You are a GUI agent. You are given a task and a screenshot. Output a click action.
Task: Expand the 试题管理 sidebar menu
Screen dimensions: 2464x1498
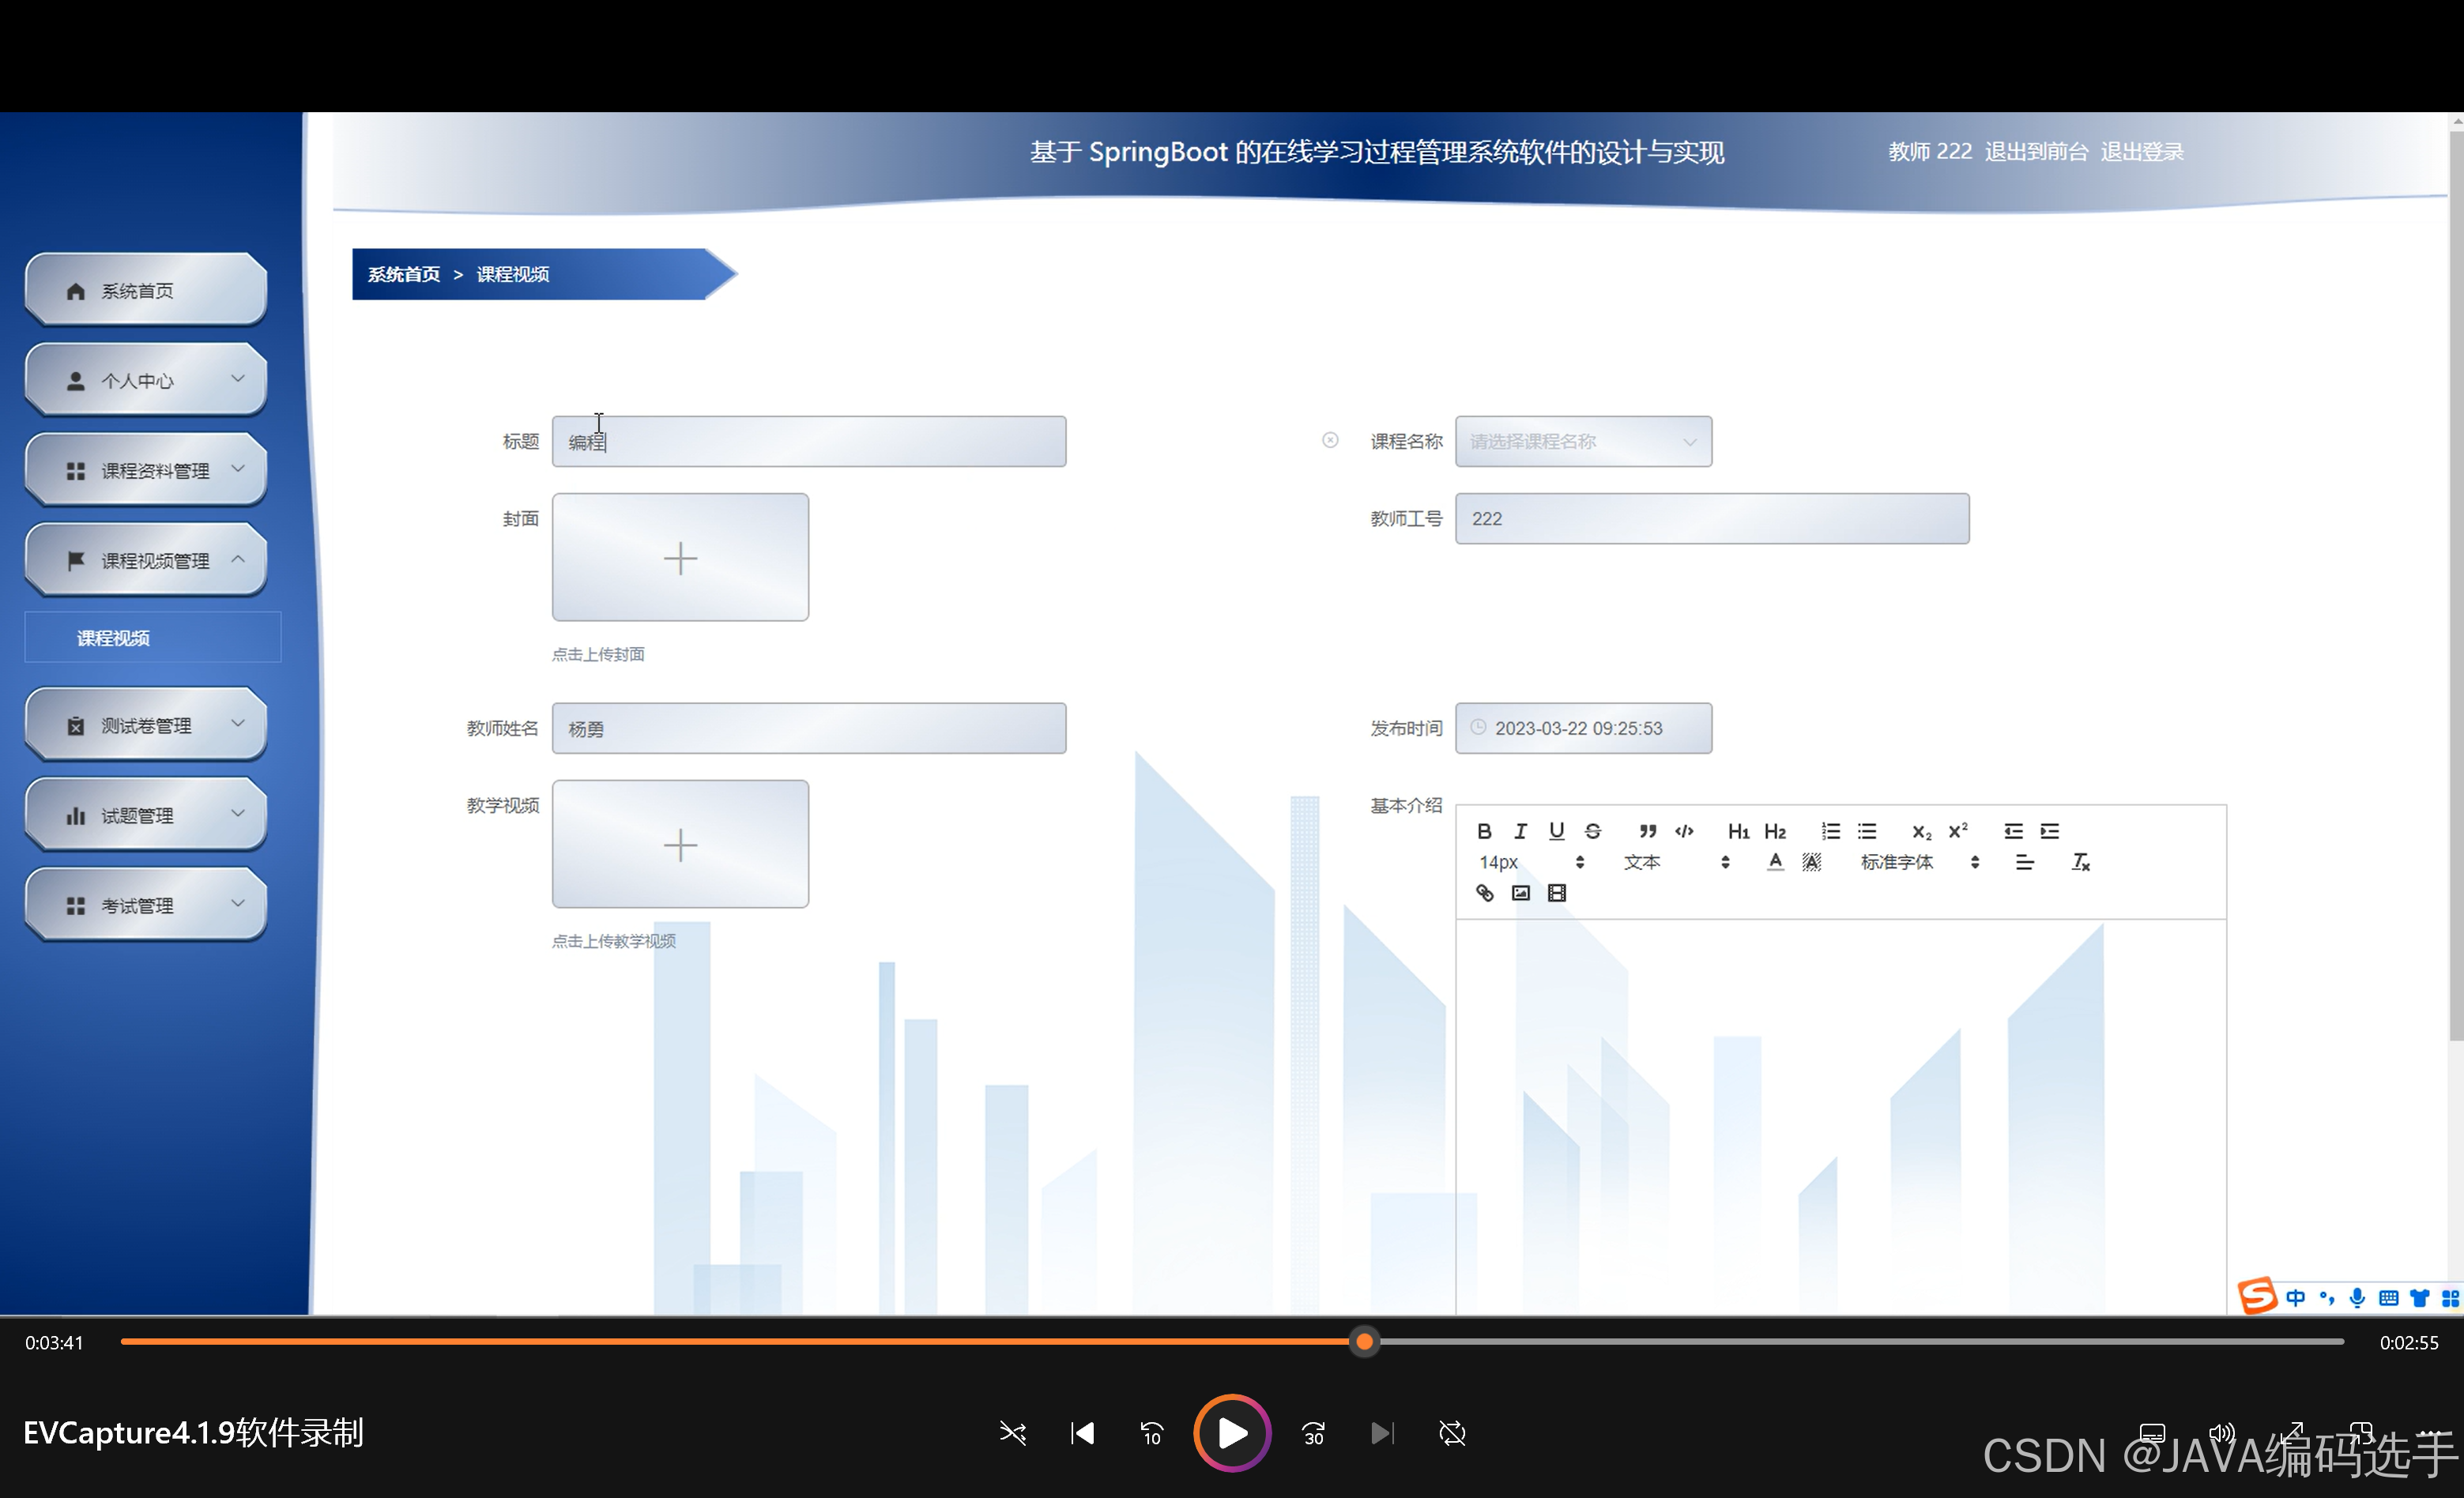point(146,815)
